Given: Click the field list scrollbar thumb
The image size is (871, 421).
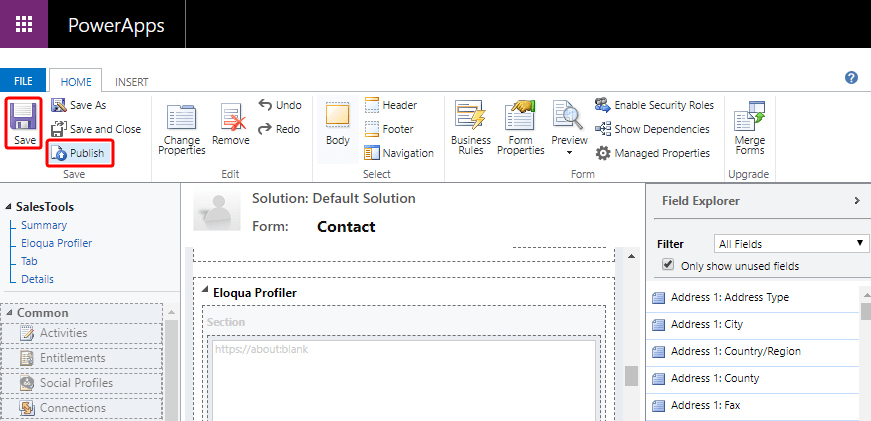Looking at the screenshot, I should tap(865, 311).
